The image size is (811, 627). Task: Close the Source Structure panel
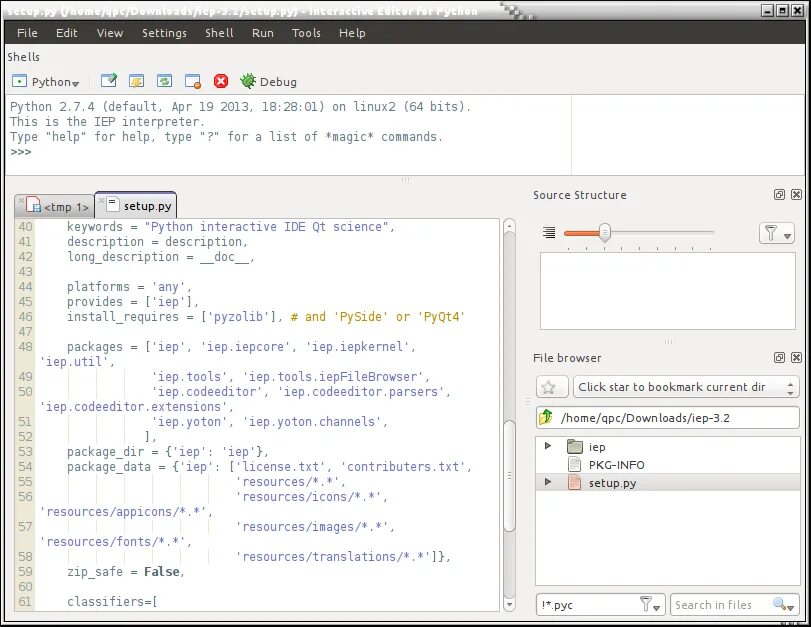[797, 195]
